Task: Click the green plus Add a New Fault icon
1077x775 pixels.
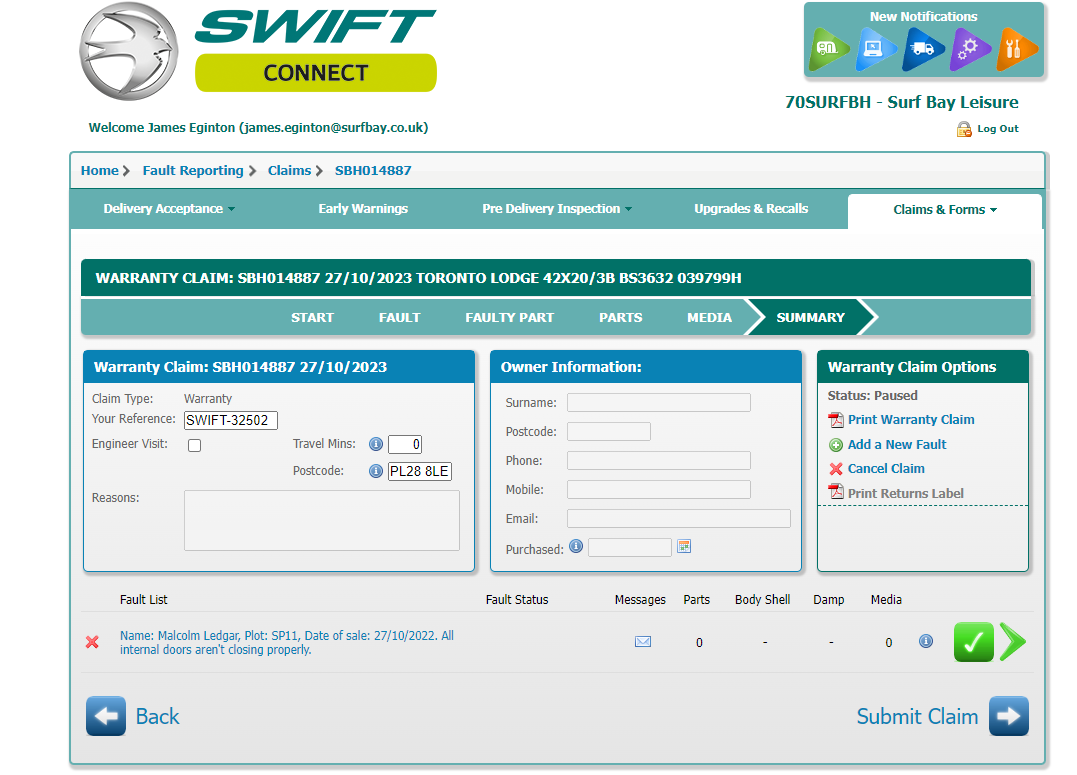Action: [836, 445]
